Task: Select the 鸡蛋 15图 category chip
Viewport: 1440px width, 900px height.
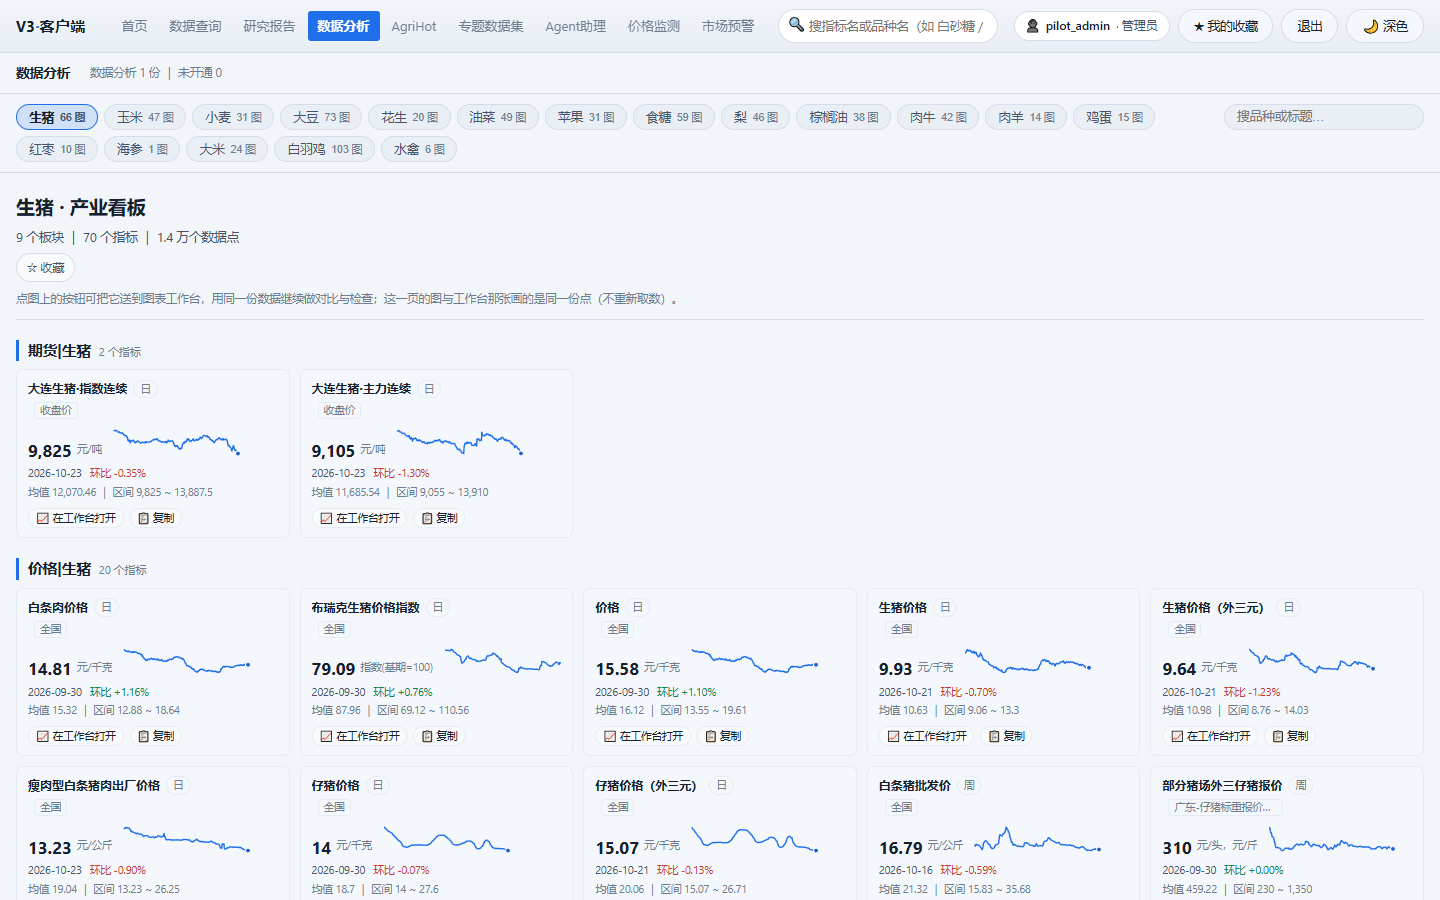Action: [x=1114, y=117]
